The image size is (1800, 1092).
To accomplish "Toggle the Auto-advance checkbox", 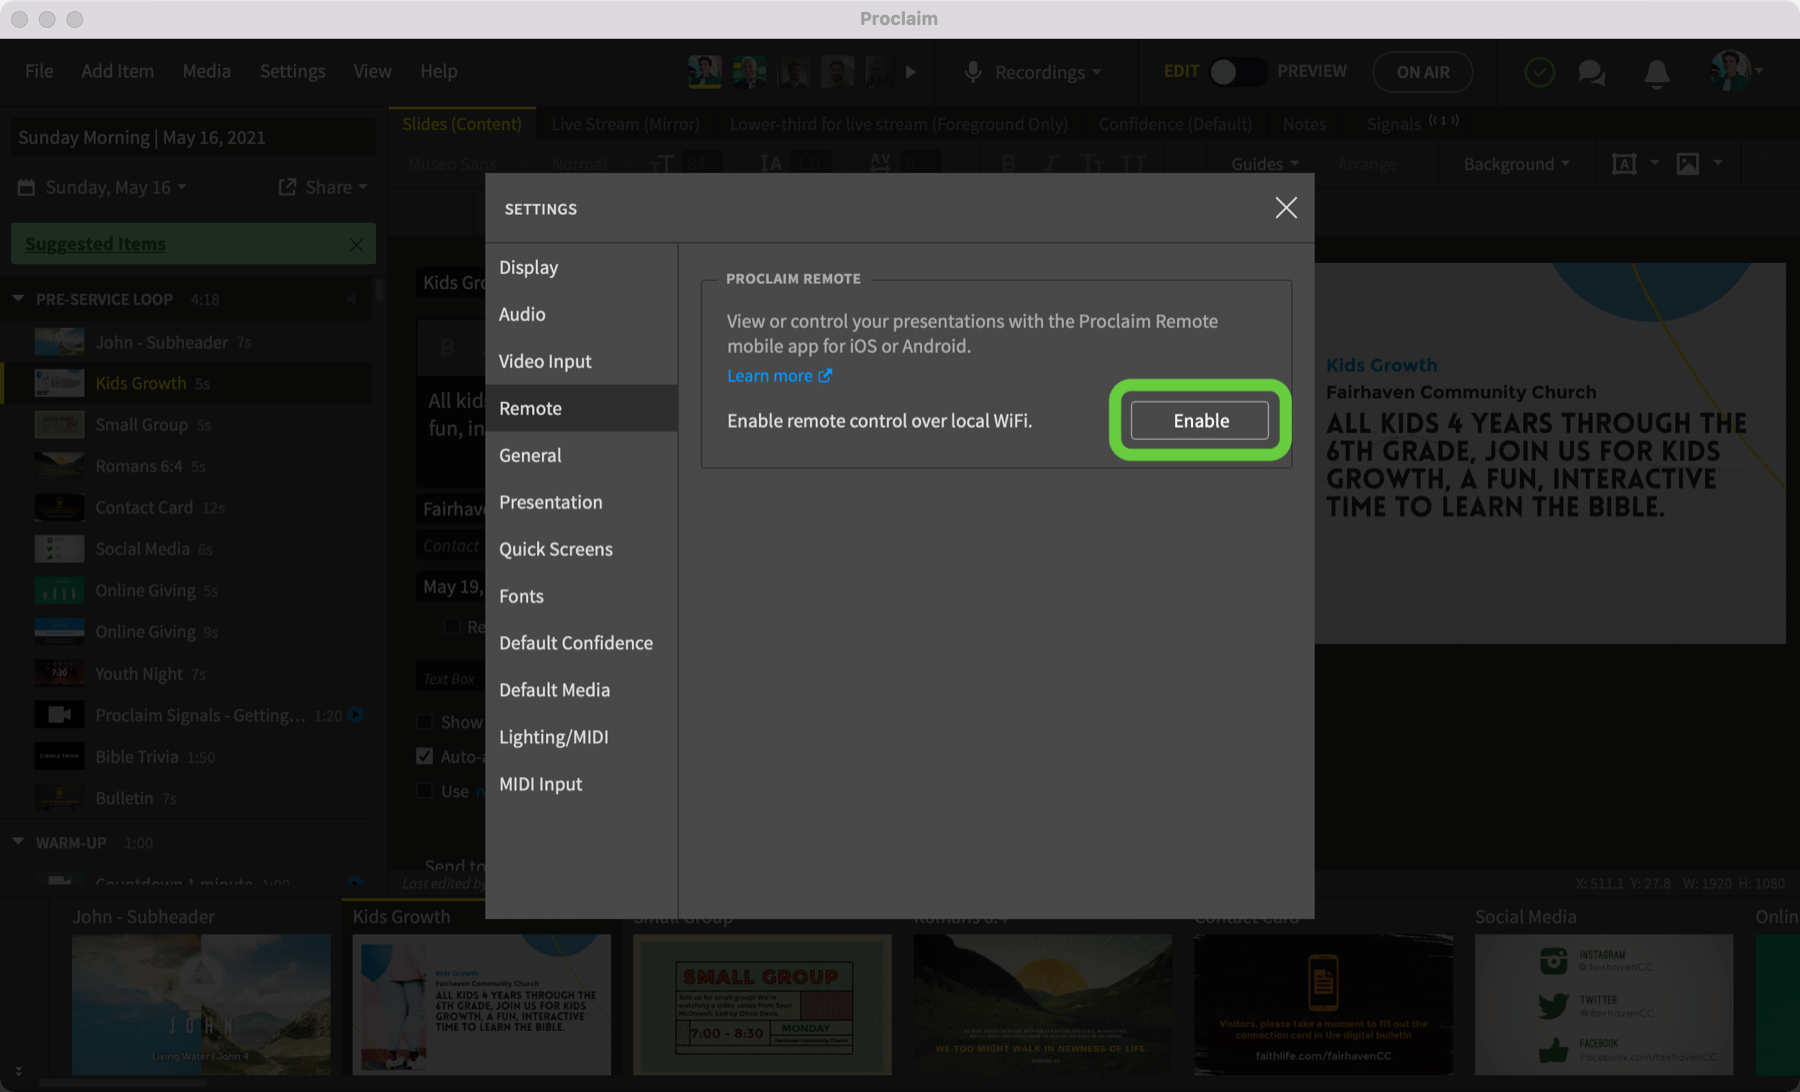I will click(x=425, y=756).
